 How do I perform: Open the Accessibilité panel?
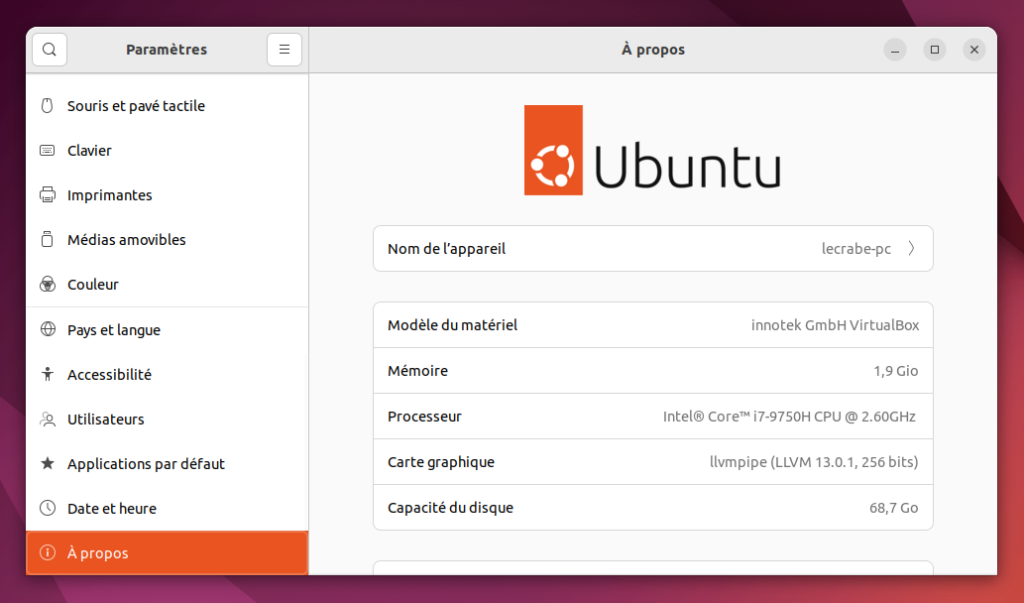(x=167, y=374)
